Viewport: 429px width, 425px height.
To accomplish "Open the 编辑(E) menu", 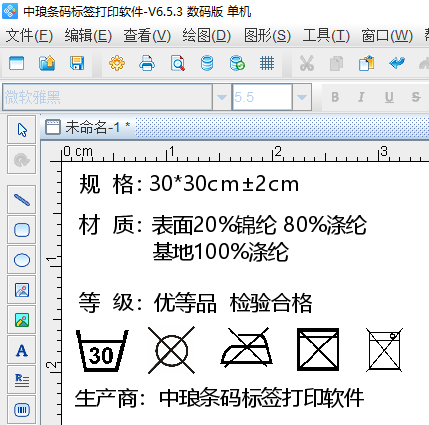I will [88, 35].
